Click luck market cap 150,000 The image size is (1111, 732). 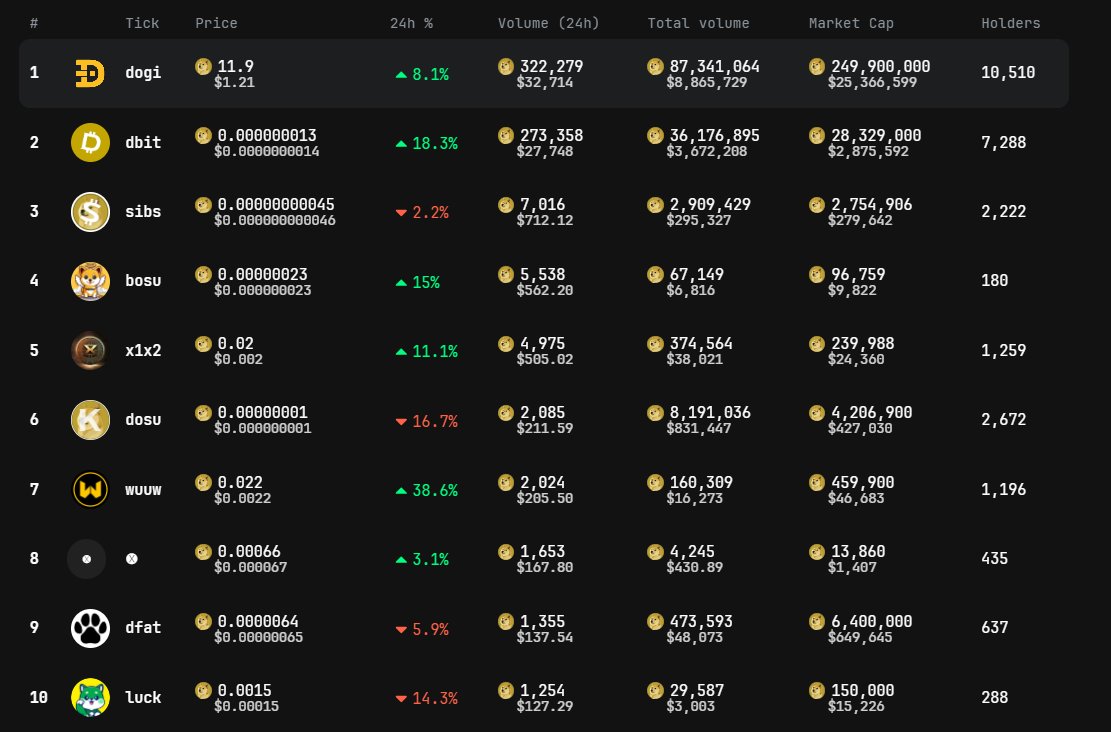coord(862,690)
